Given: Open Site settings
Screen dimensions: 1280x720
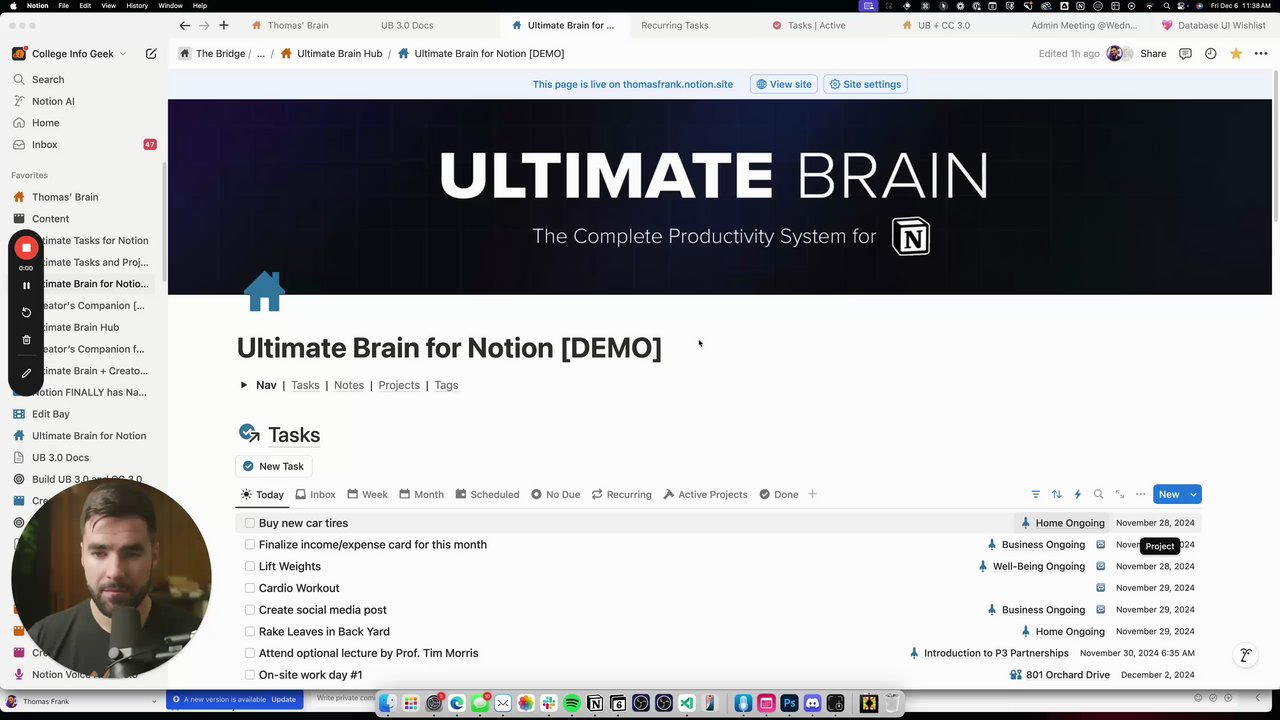Looking at the screenshot, I should coord(865,84).
